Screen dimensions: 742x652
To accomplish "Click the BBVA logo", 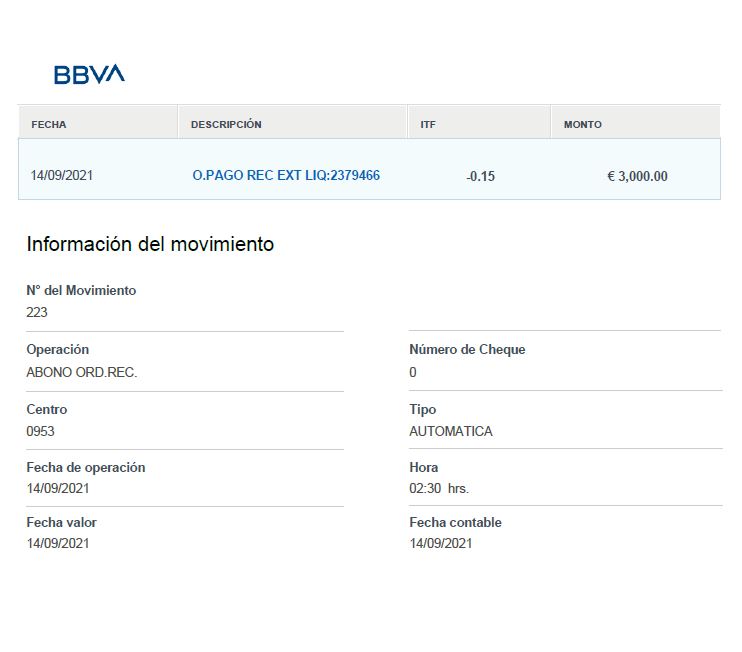I will (x=89, y=74).
